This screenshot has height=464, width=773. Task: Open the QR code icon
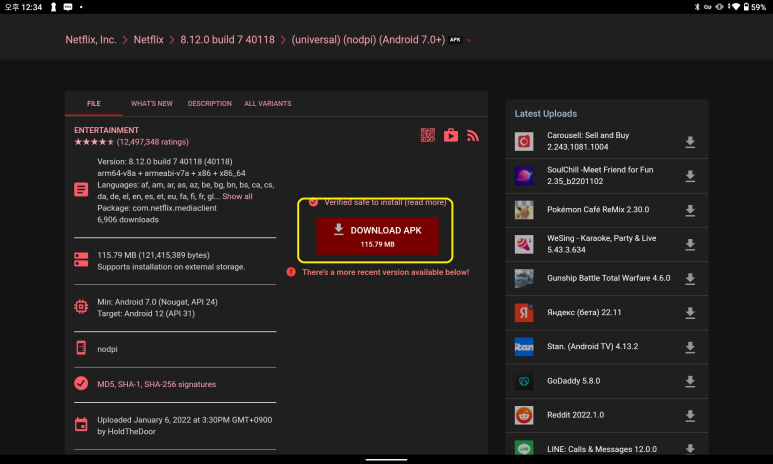pos(427,135)
